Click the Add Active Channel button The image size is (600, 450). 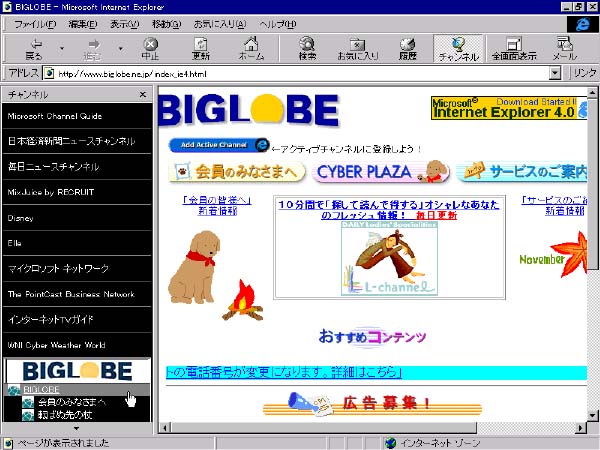click(x=219, y=145)
